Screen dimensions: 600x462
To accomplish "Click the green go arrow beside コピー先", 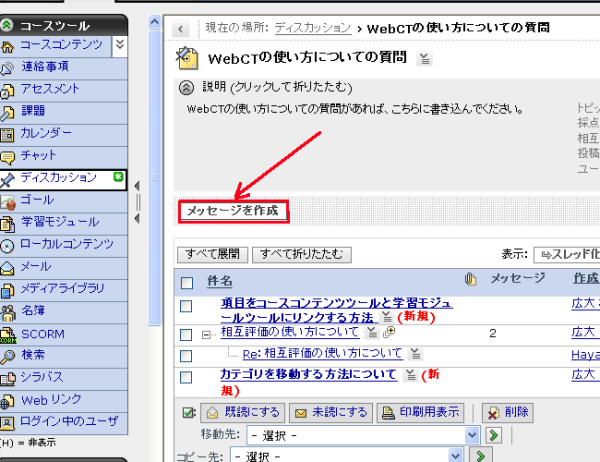I will click(481, 455).
